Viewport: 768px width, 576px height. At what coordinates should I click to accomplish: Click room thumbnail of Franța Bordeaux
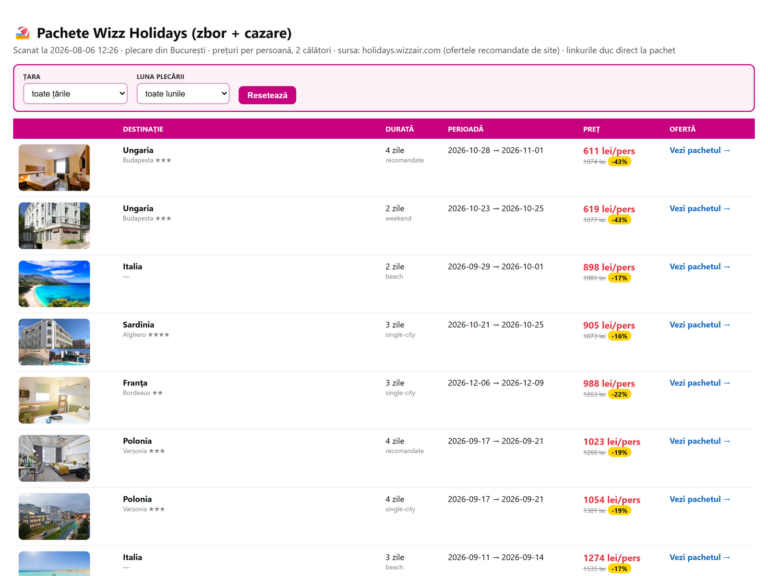coord(54,400)
